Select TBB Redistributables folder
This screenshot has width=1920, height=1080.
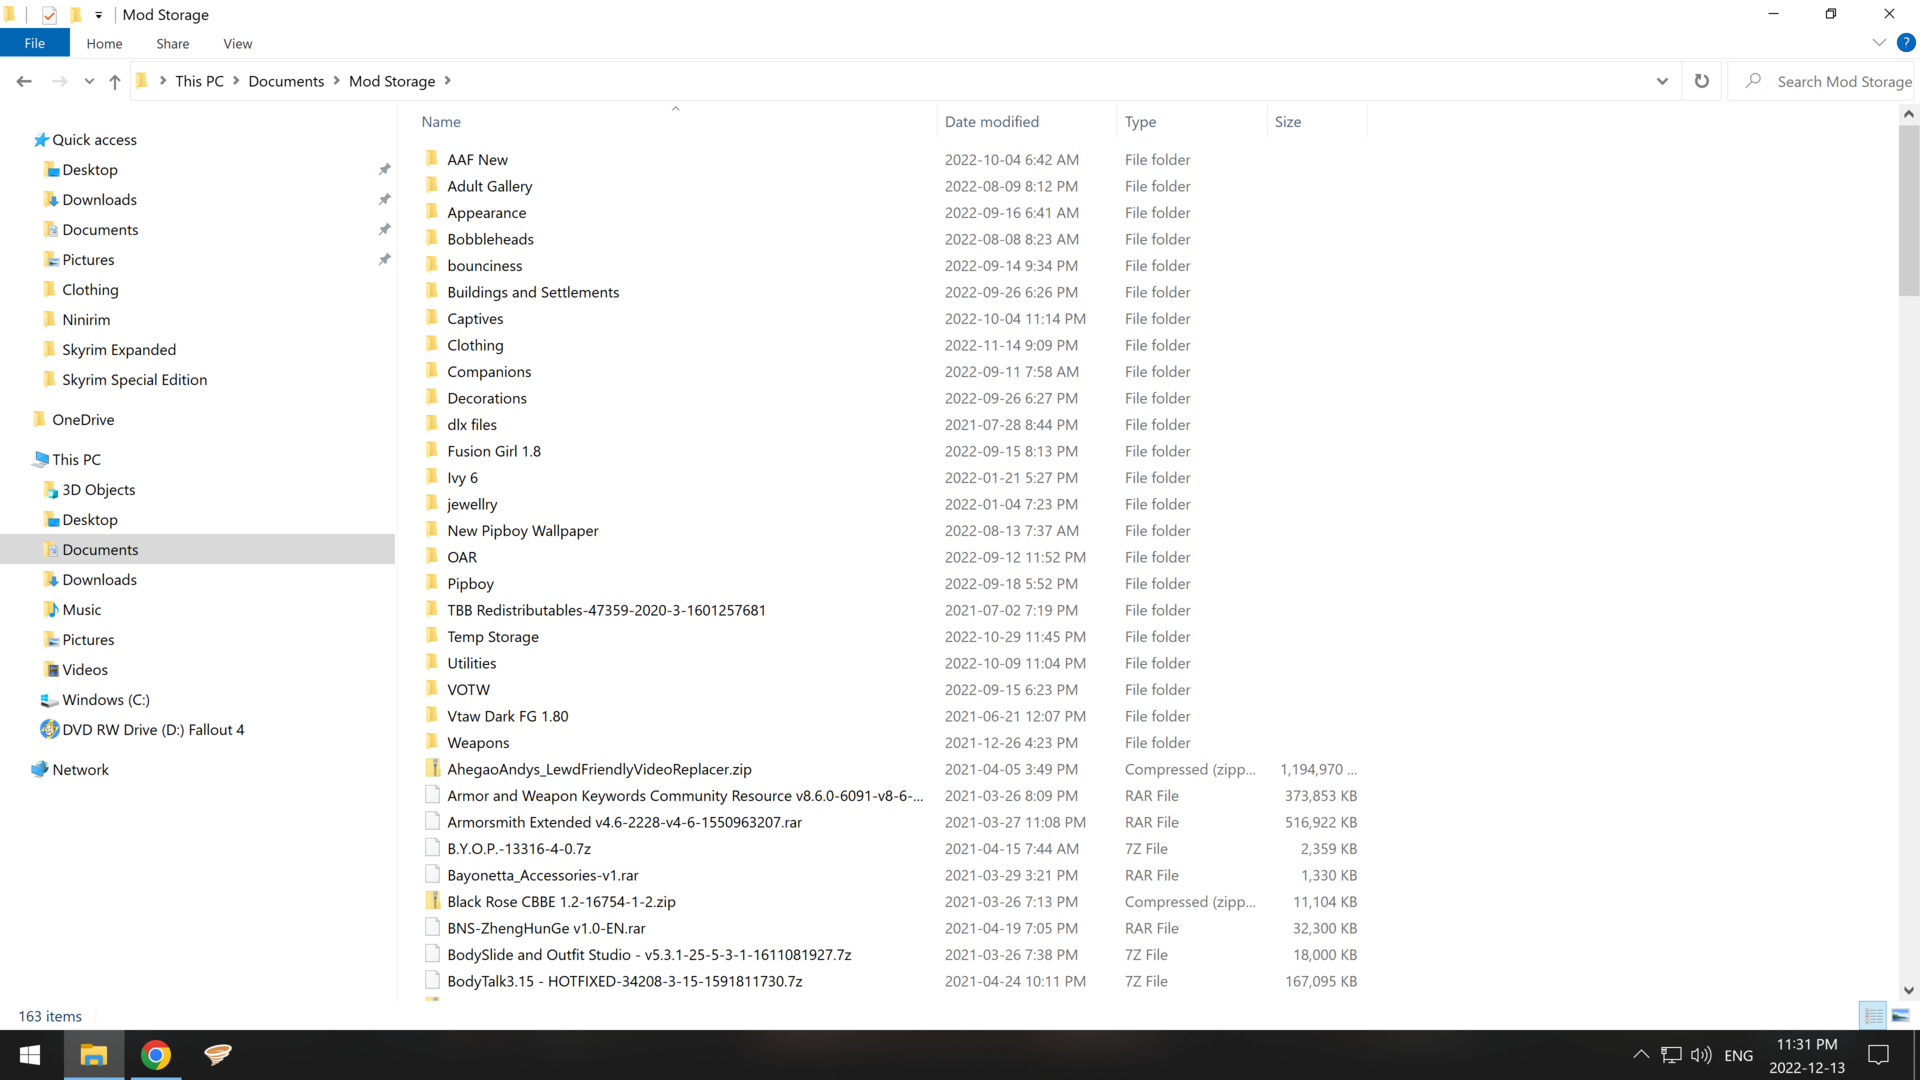606,610
